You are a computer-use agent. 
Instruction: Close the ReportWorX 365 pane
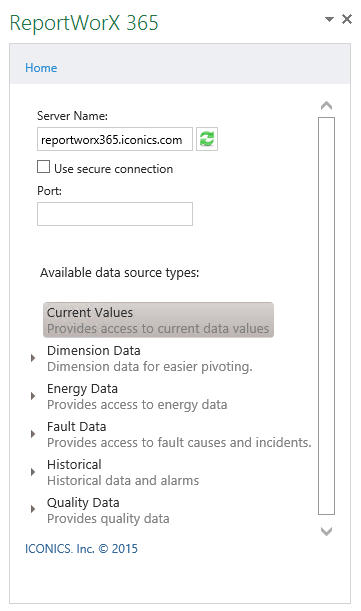pyautogui.click(x=347, y=19)
